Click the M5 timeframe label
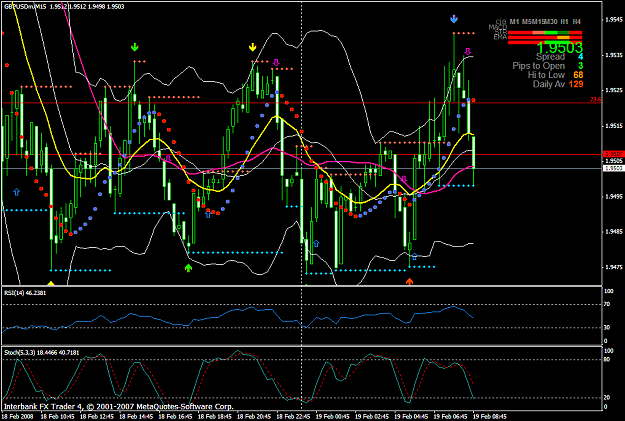This screenshot has width=625, height=421. pyautogui.click(x=527, y=22)
